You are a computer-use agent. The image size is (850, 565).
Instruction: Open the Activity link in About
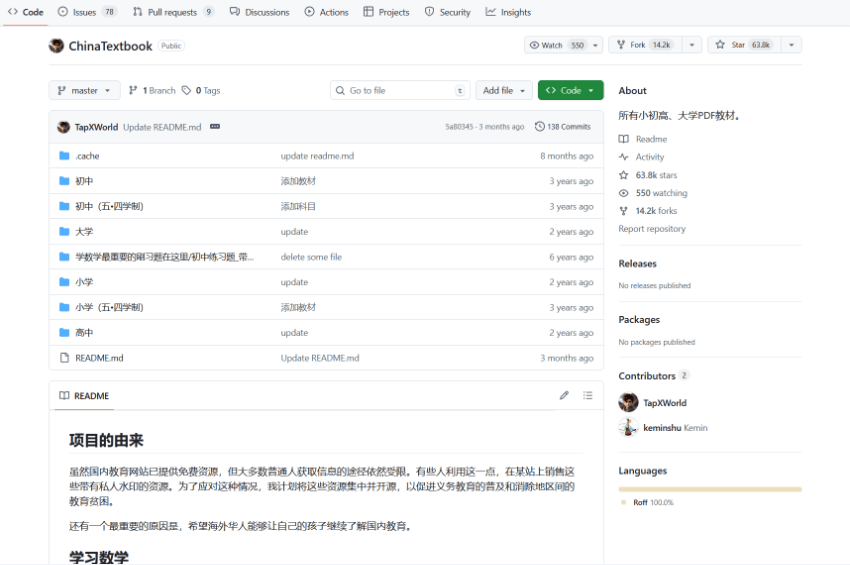click(x=641, y=157)
